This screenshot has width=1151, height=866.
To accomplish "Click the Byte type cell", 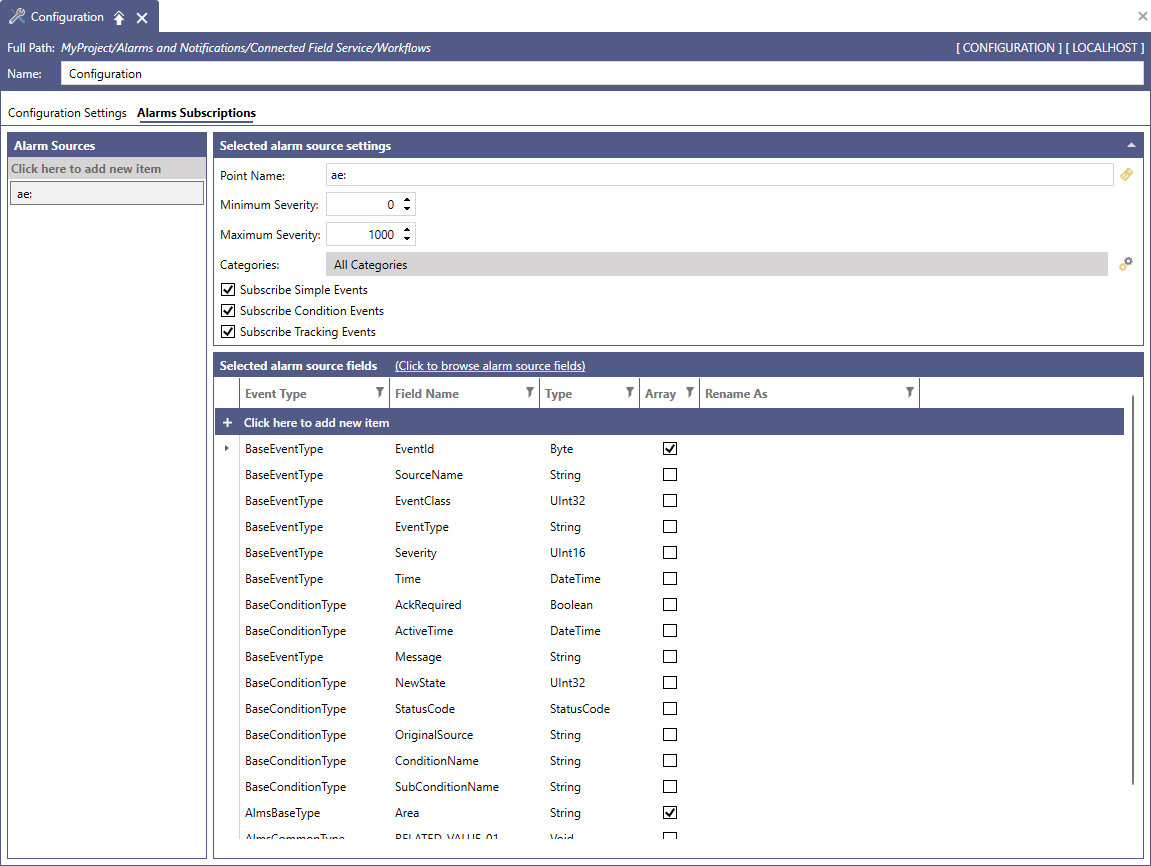I will pos(562,448).
